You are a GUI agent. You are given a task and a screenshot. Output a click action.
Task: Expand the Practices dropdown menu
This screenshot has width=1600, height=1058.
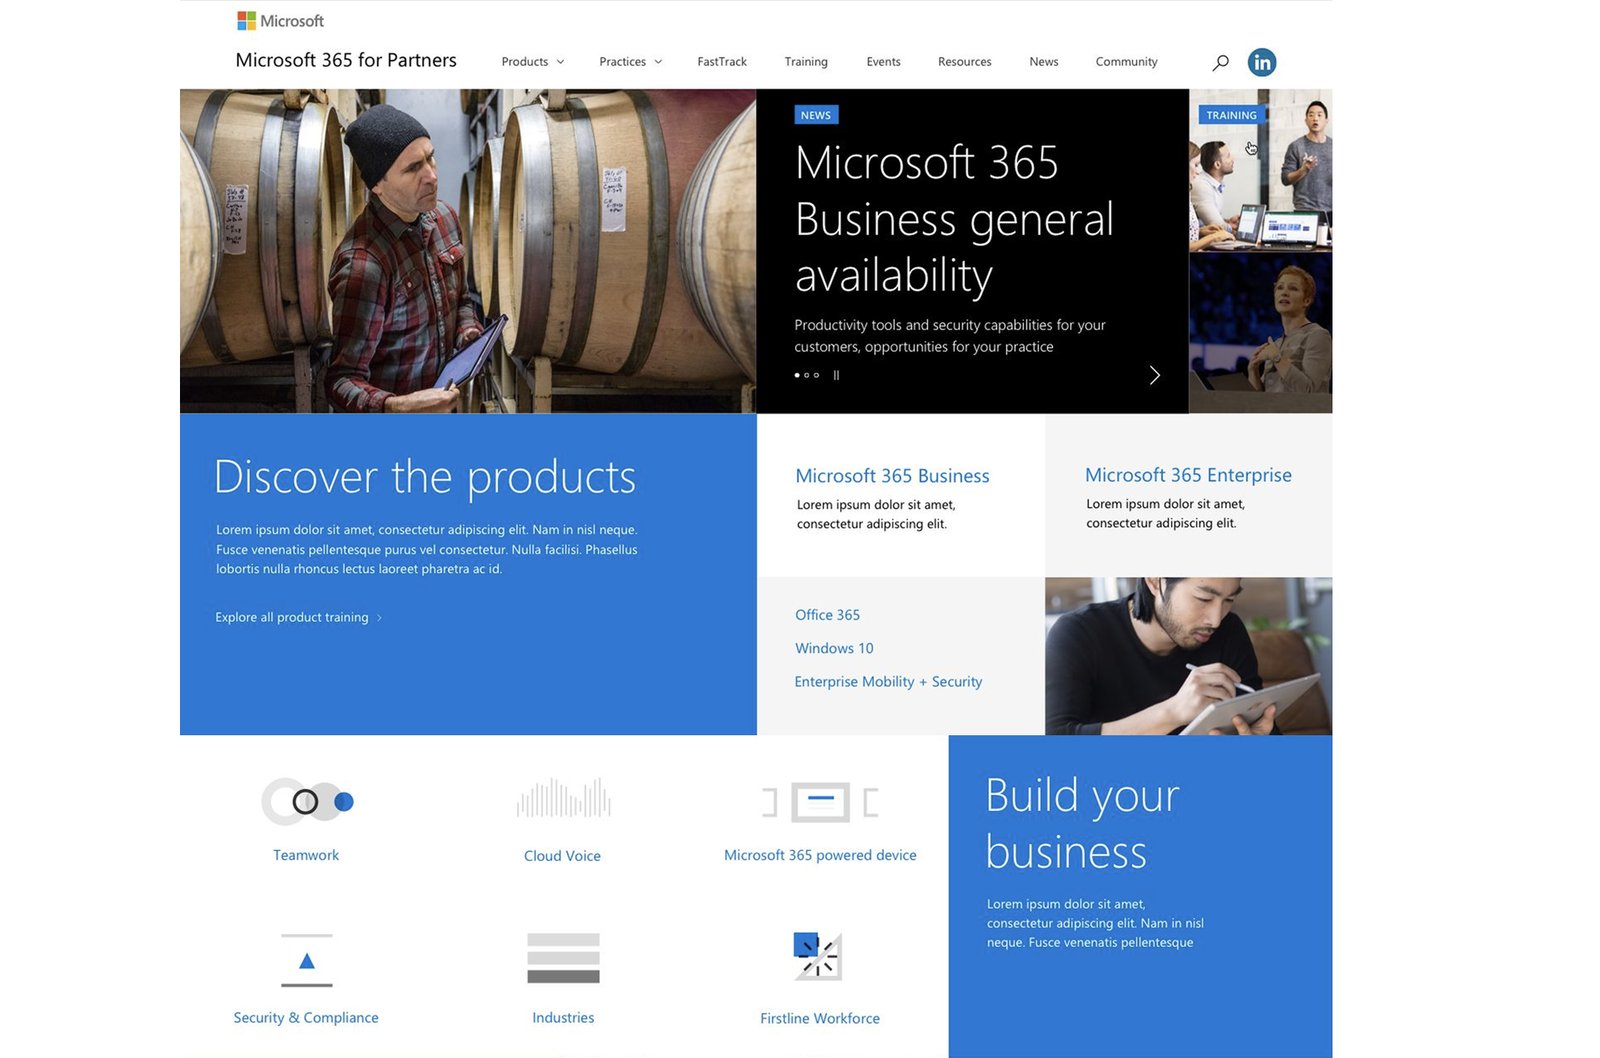[x=630, y=62]
